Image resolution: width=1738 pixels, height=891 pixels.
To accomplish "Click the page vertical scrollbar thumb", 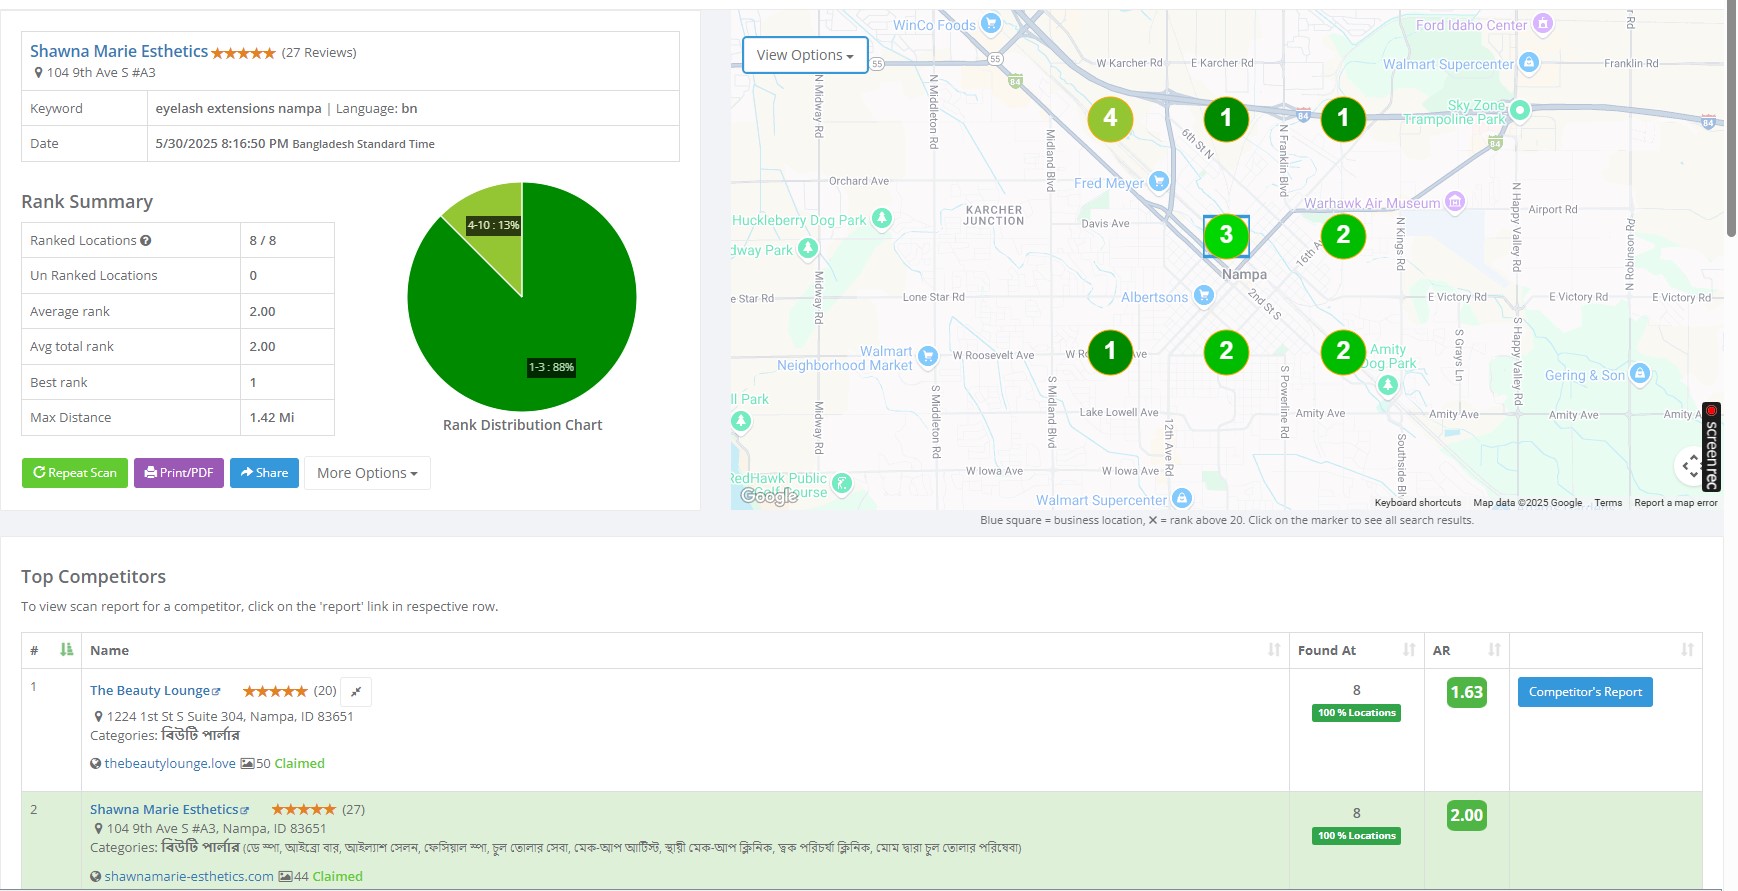I will pos(1731,120).
